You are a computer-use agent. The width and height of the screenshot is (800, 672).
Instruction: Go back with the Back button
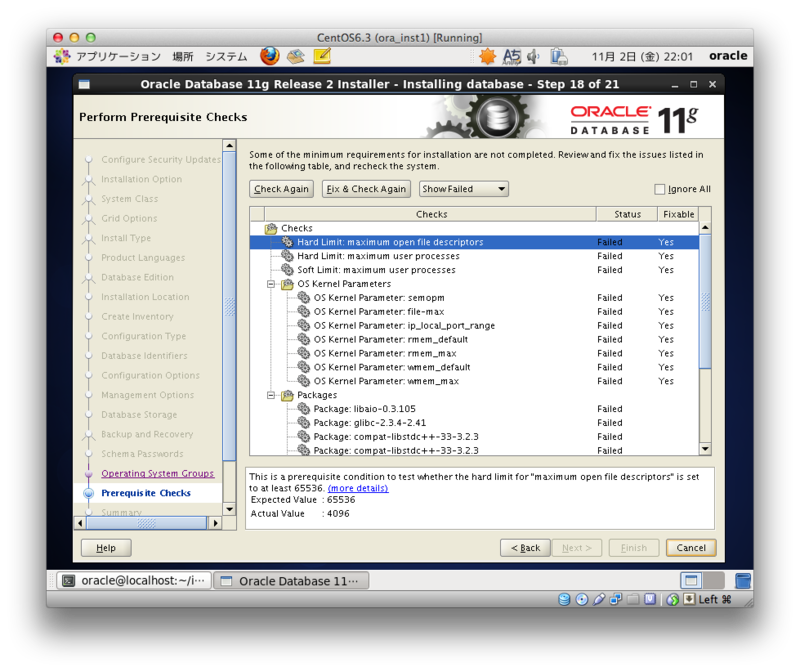(x=525, y=547)
